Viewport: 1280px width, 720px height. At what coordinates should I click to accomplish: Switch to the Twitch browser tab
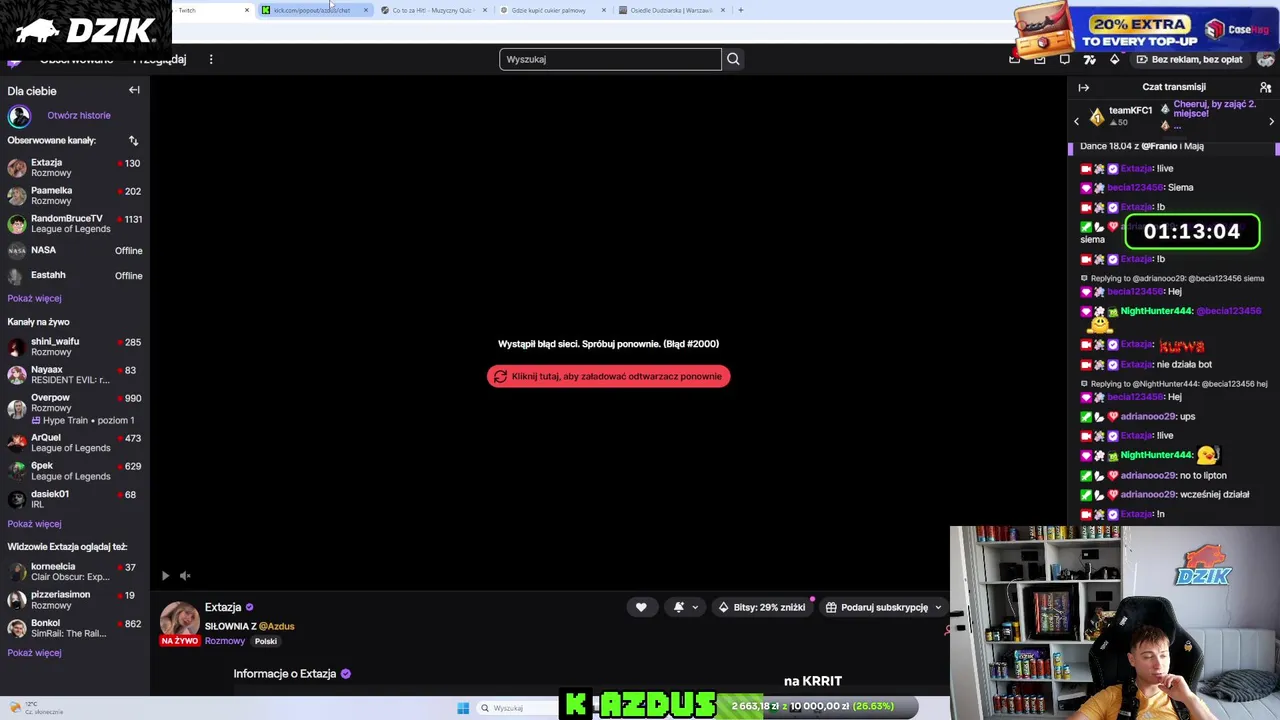212,10
